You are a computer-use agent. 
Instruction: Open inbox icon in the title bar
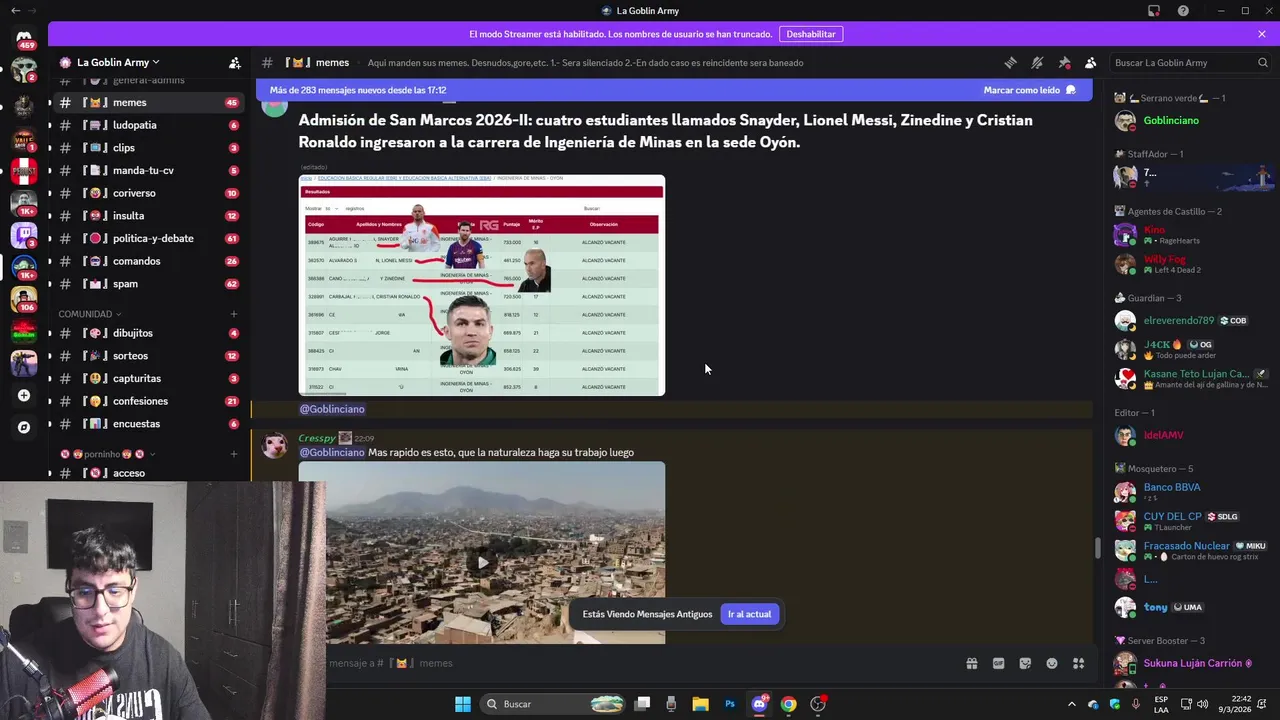click(x=1154, y=11)
